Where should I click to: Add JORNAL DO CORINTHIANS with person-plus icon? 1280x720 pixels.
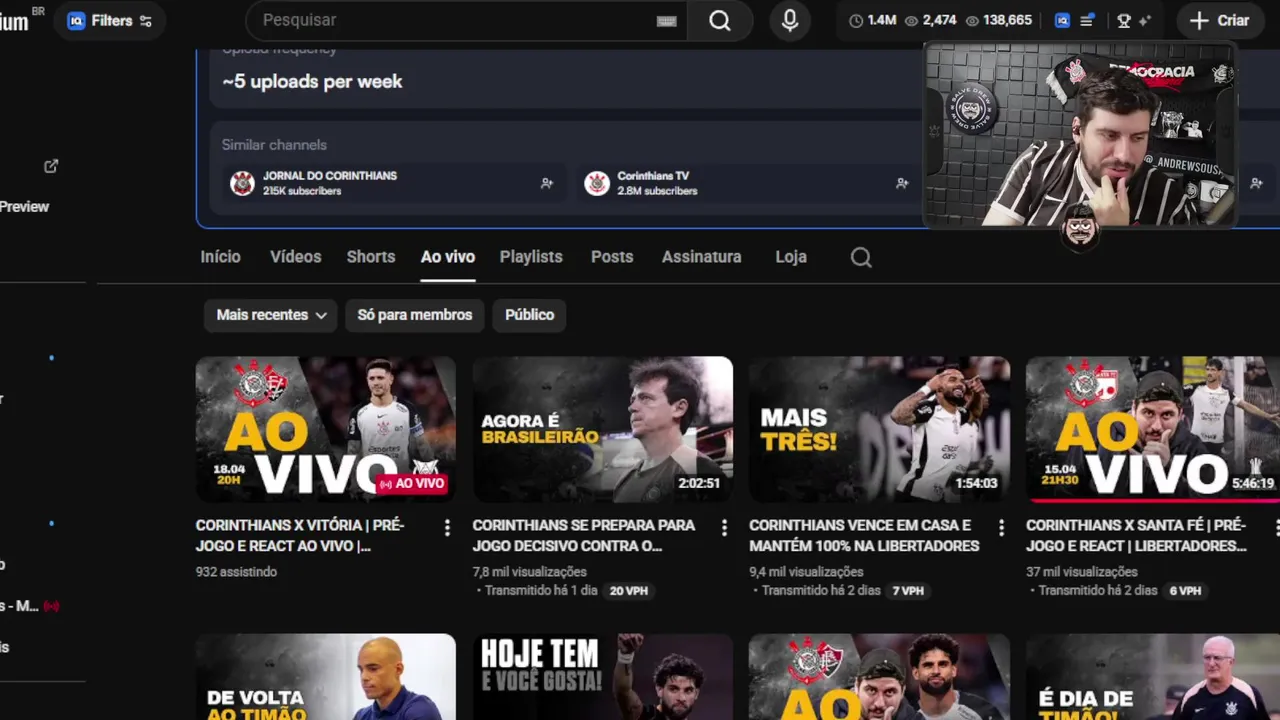[x=547, y=183]
